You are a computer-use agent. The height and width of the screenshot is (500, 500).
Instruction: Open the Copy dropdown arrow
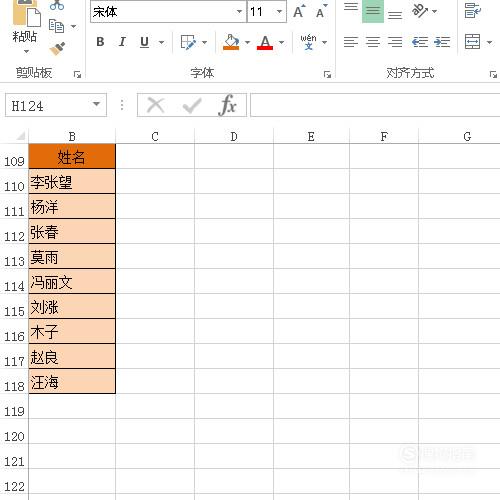(x=74, y=26)
